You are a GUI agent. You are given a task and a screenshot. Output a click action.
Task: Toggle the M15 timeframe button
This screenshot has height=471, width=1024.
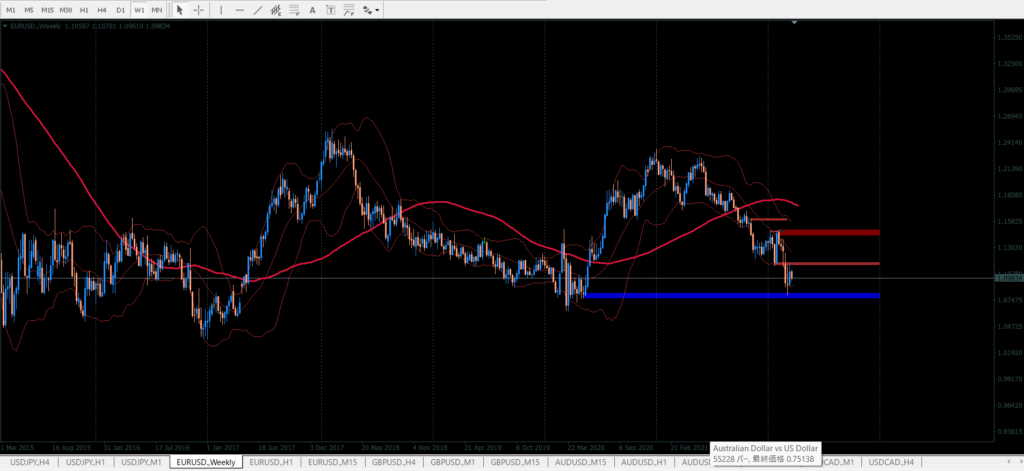tap(47, 10)
